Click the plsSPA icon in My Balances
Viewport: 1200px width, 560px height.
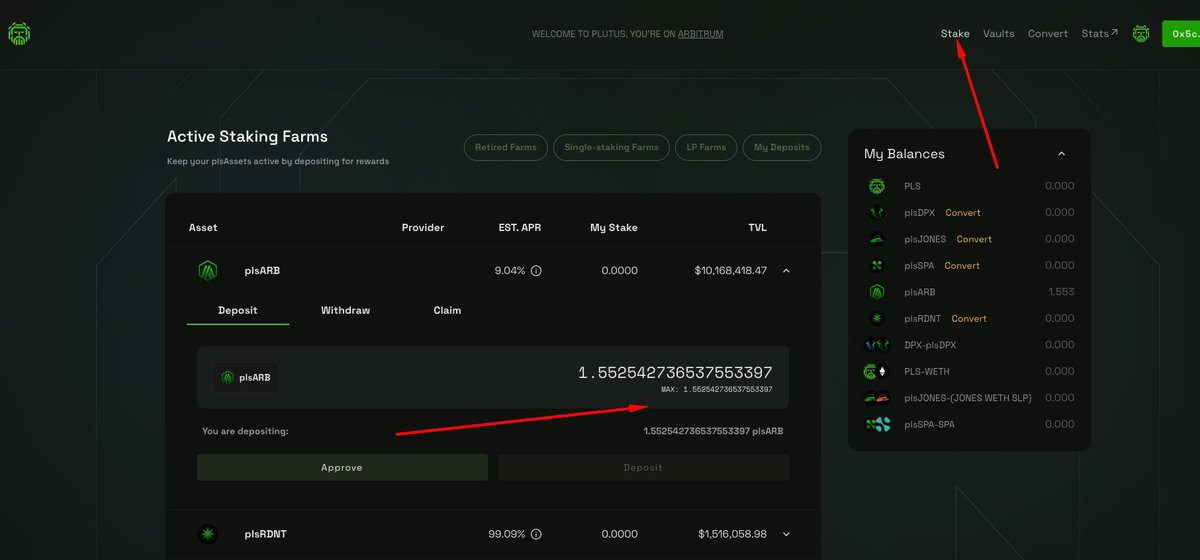[876, 265]
